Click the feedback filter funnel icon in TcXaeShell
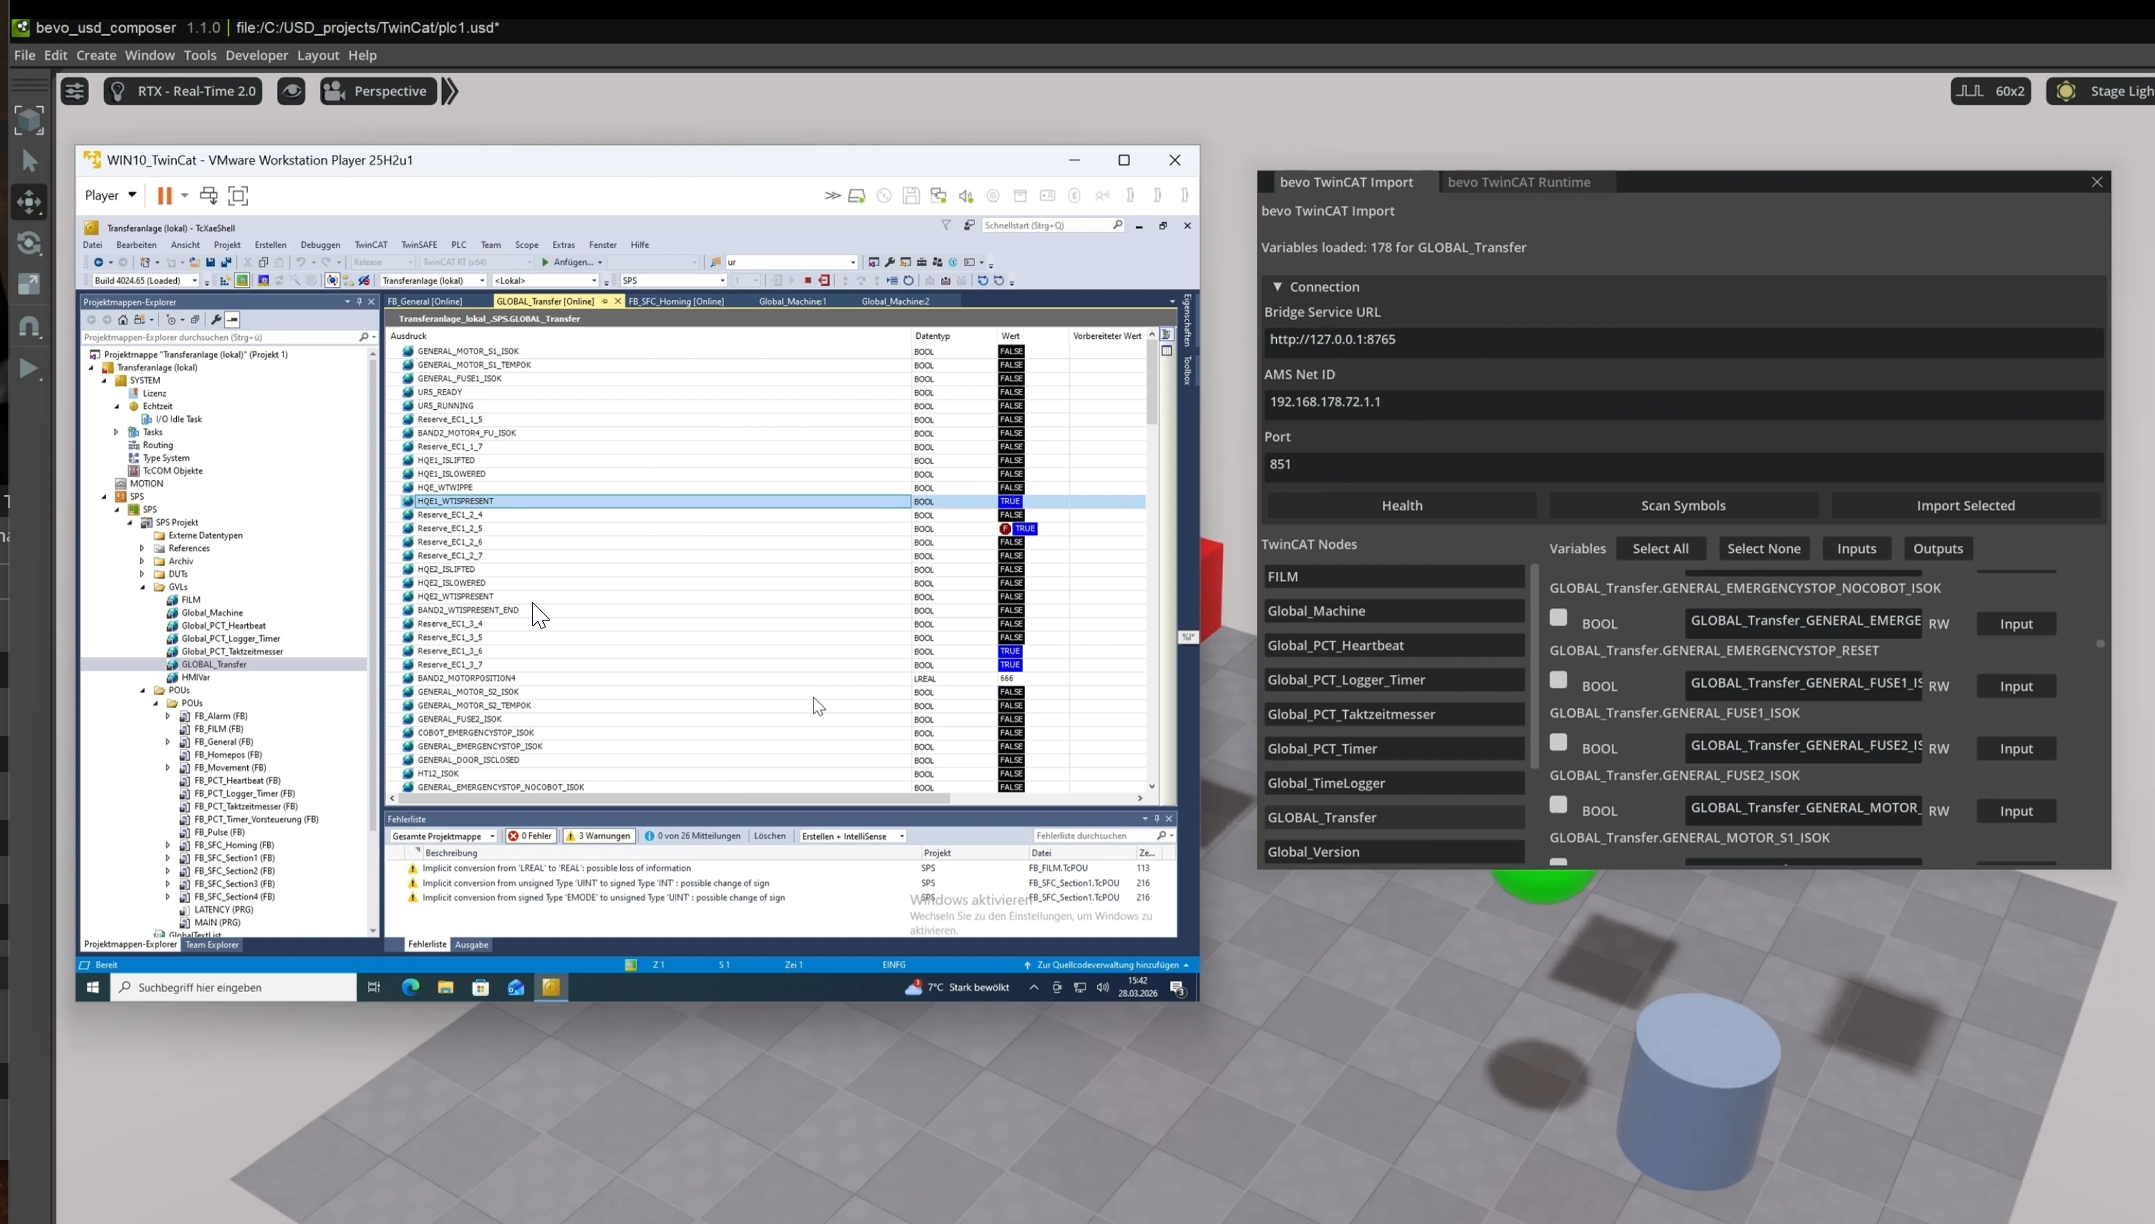The width and height of the screenshot is (2155, 1224). [x=946, y=225]
